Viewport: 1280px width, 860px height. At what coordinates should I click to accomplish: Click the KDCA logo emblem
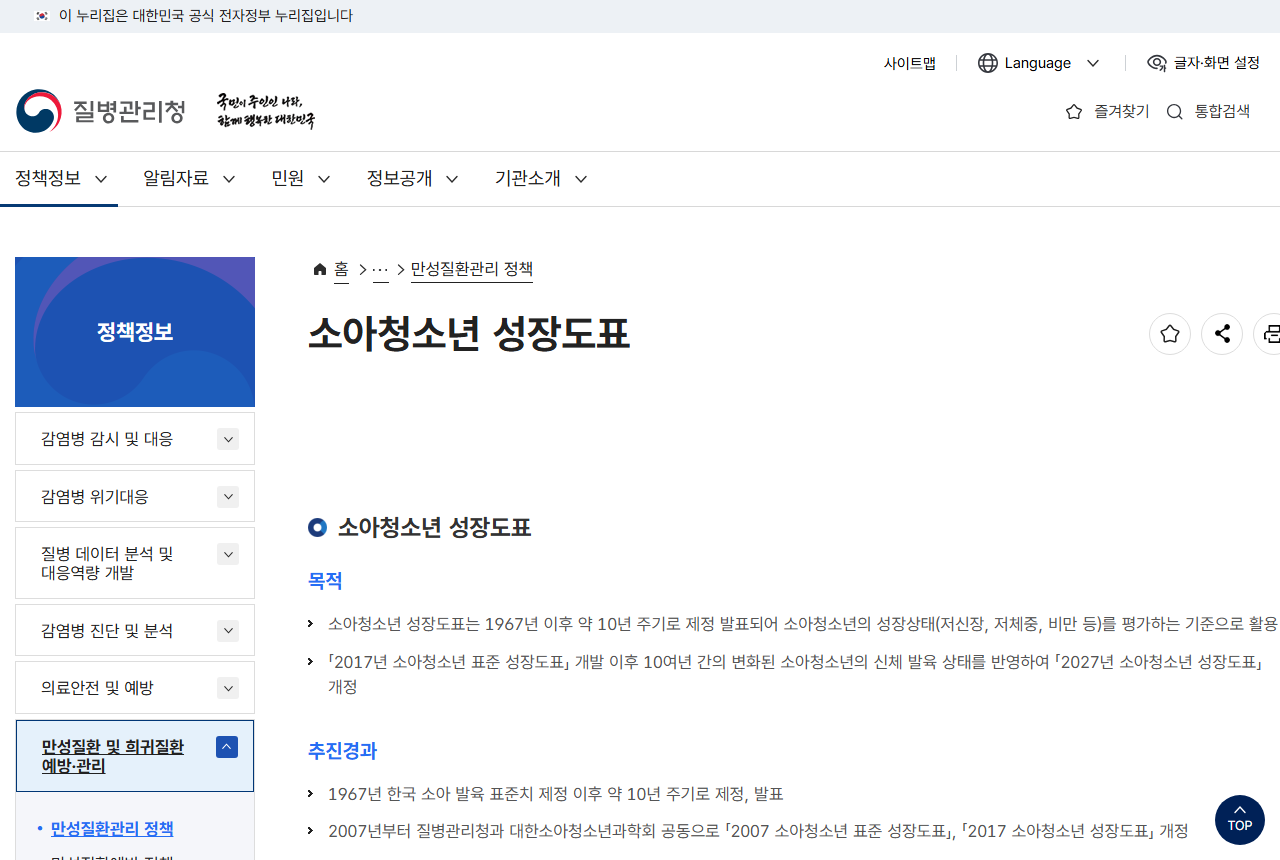tap(38, 111)
